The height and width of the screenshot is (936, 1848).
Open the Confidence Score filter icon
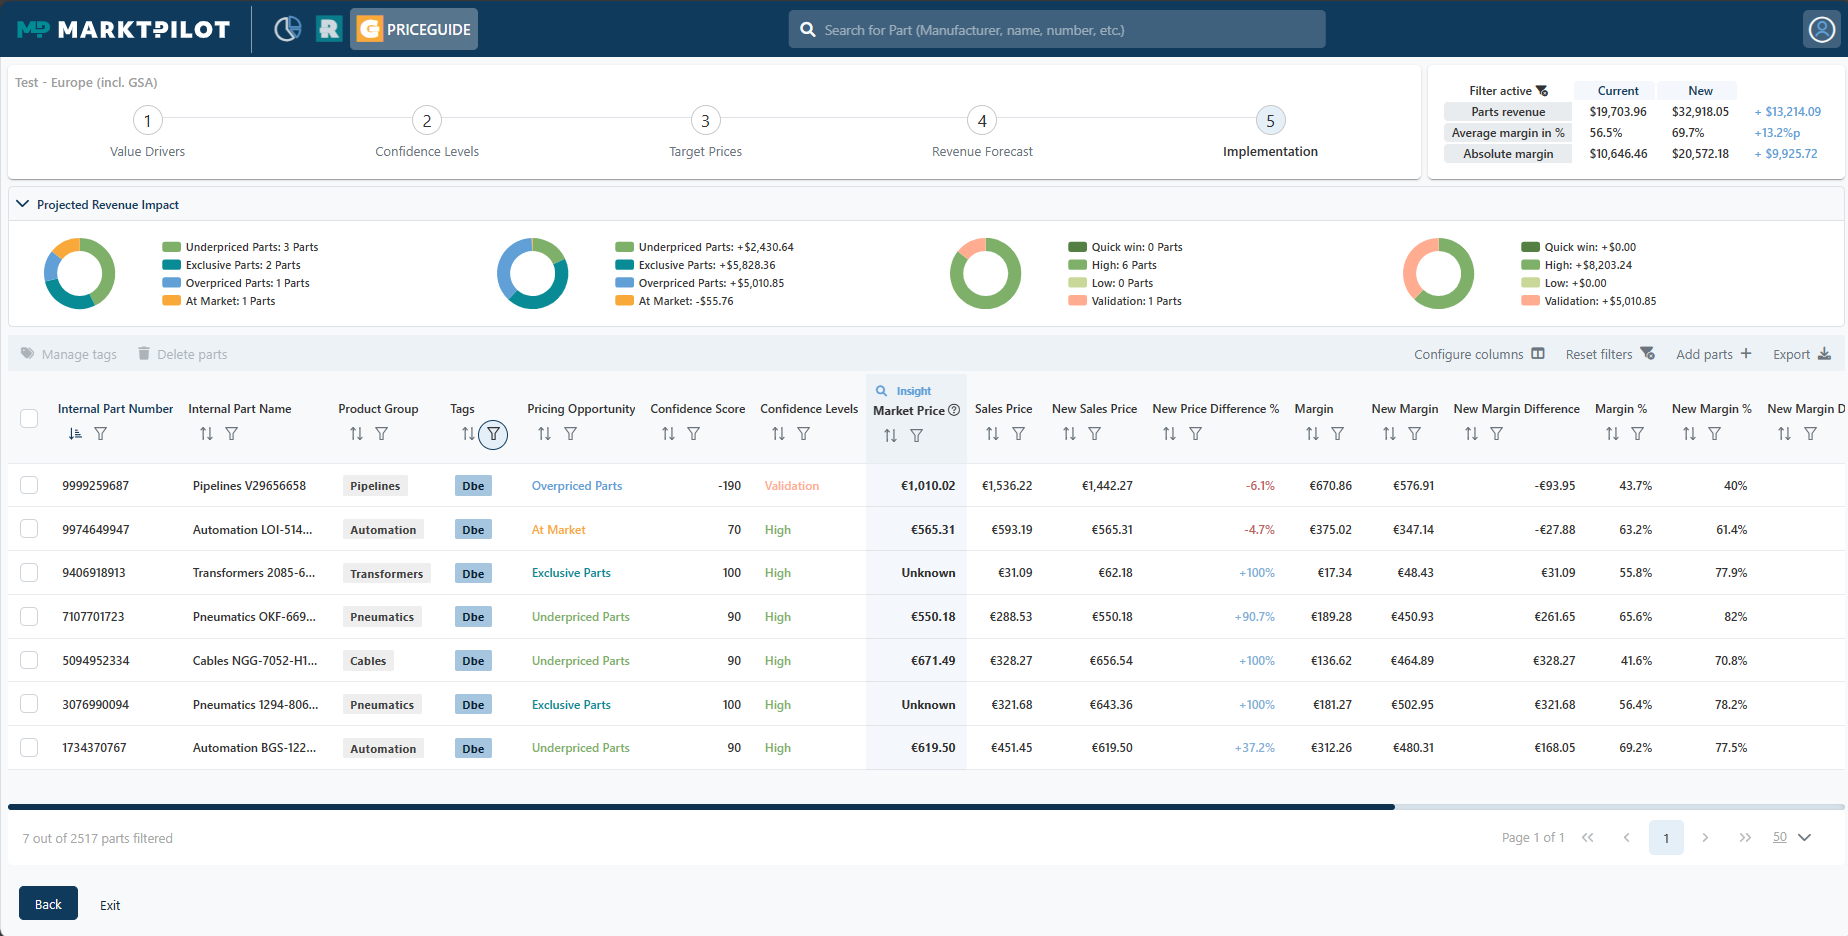(x=693, y=434)
